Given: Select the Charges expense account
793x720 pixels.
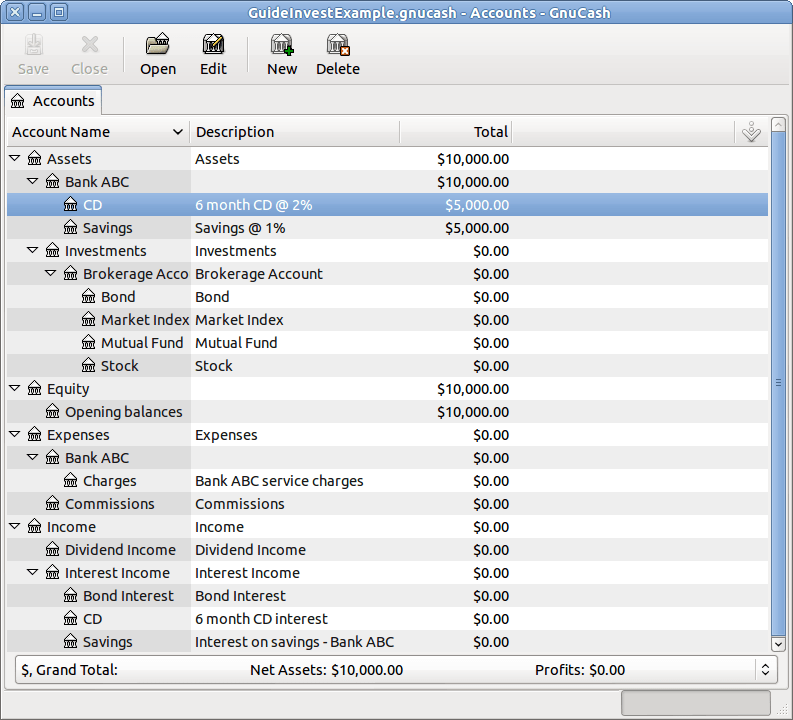Looking at the screenshot, I should [387, 480].
